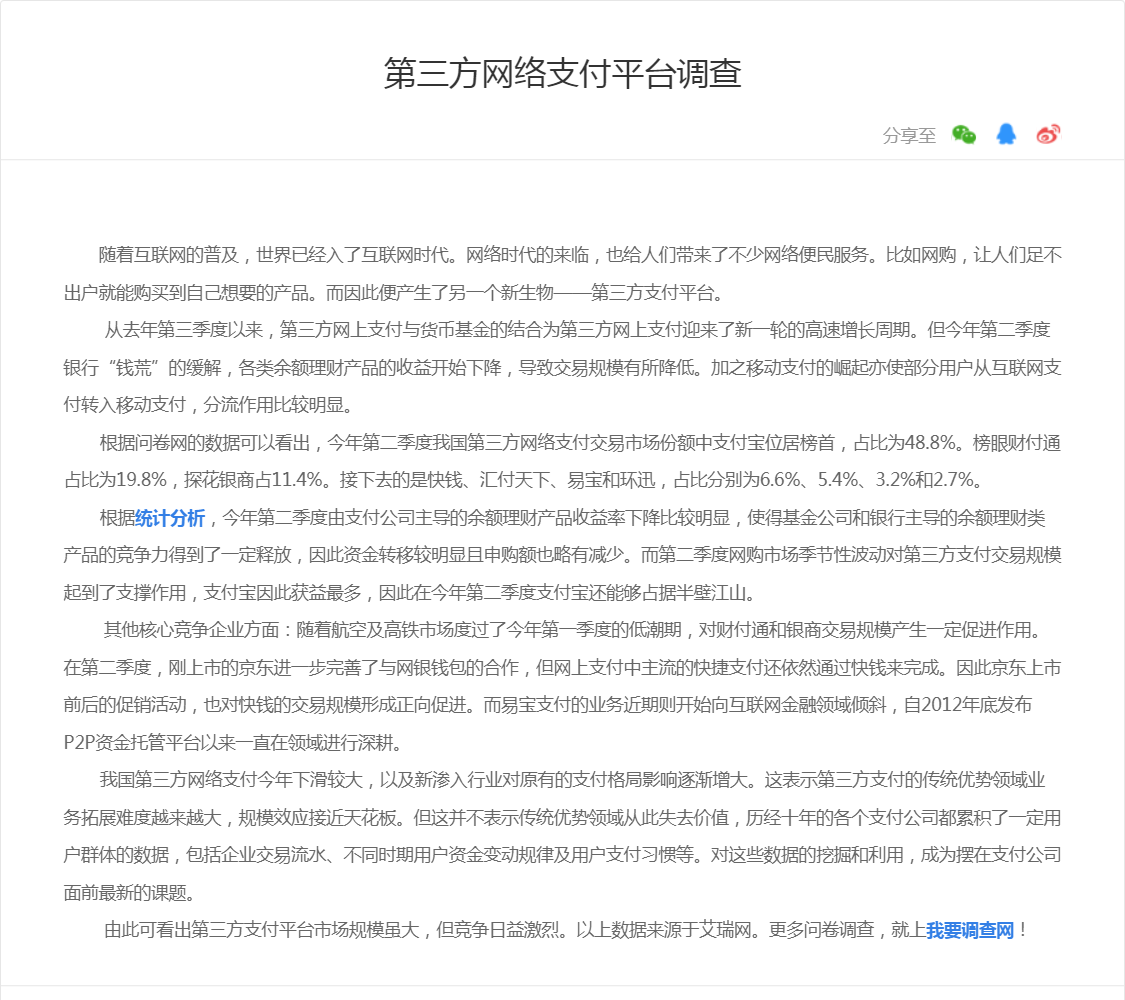Screen dimensions: 1125x1000
Task: Click the text 由此可看出第三方支付平台市场规模虽大
Action: pos(262,930)
